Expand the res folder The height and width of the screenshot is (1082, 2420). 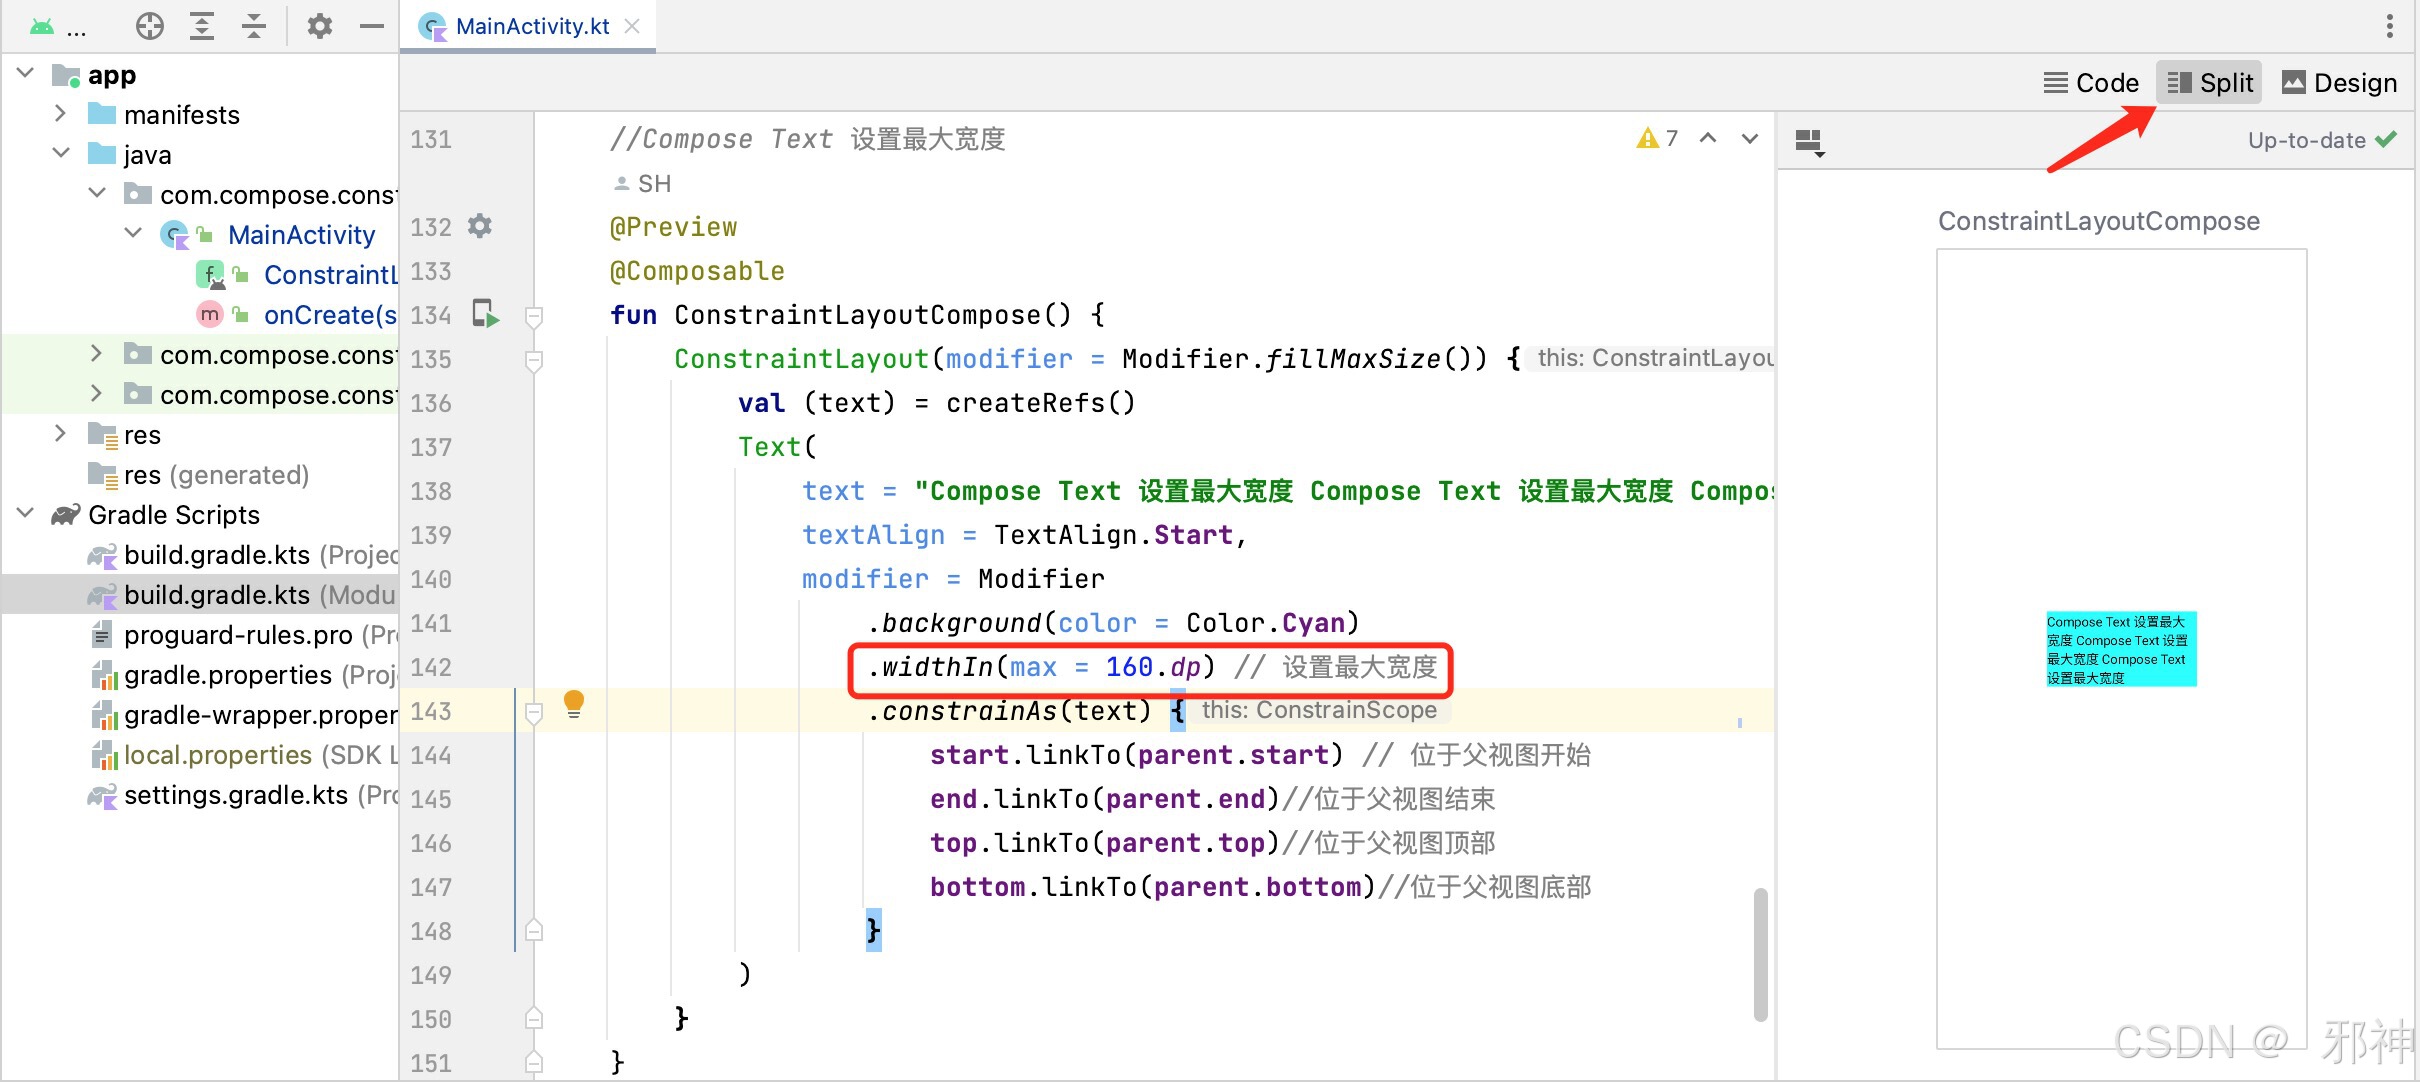(x=60, y=434)
